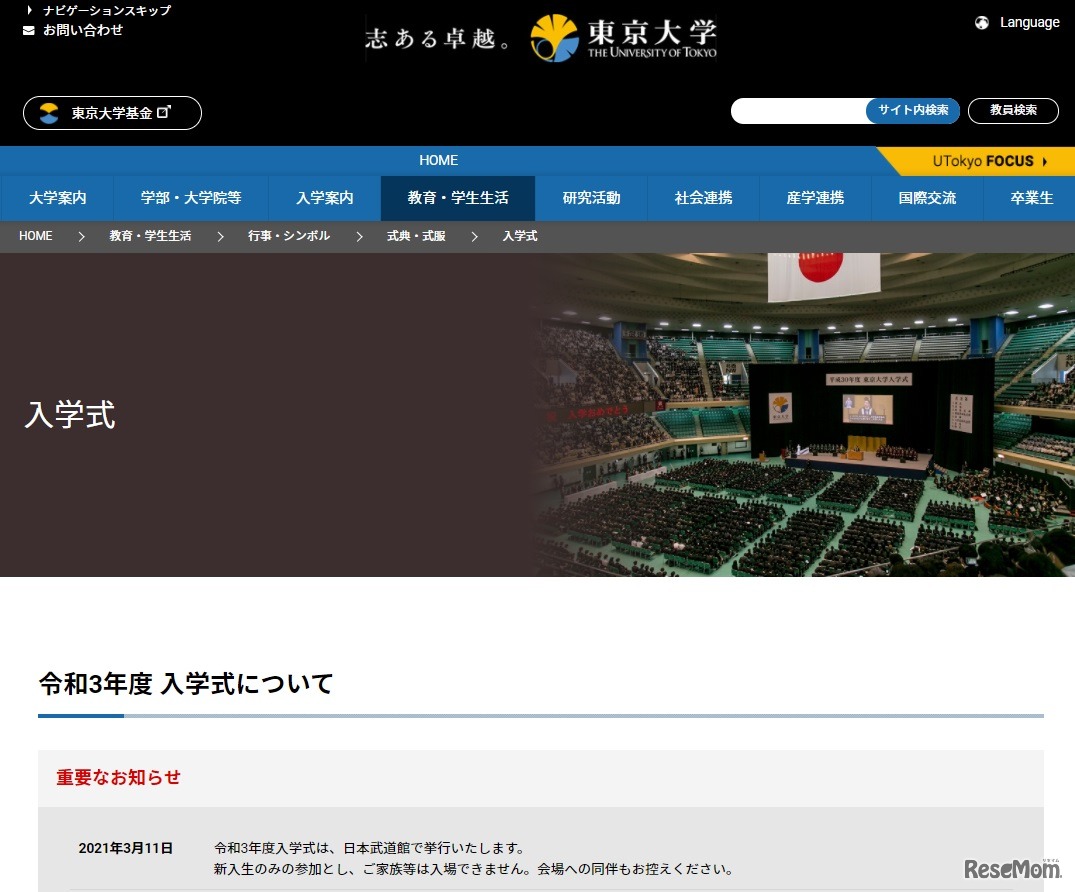Go to HOME in the breadcrumb

coord(36,236)
